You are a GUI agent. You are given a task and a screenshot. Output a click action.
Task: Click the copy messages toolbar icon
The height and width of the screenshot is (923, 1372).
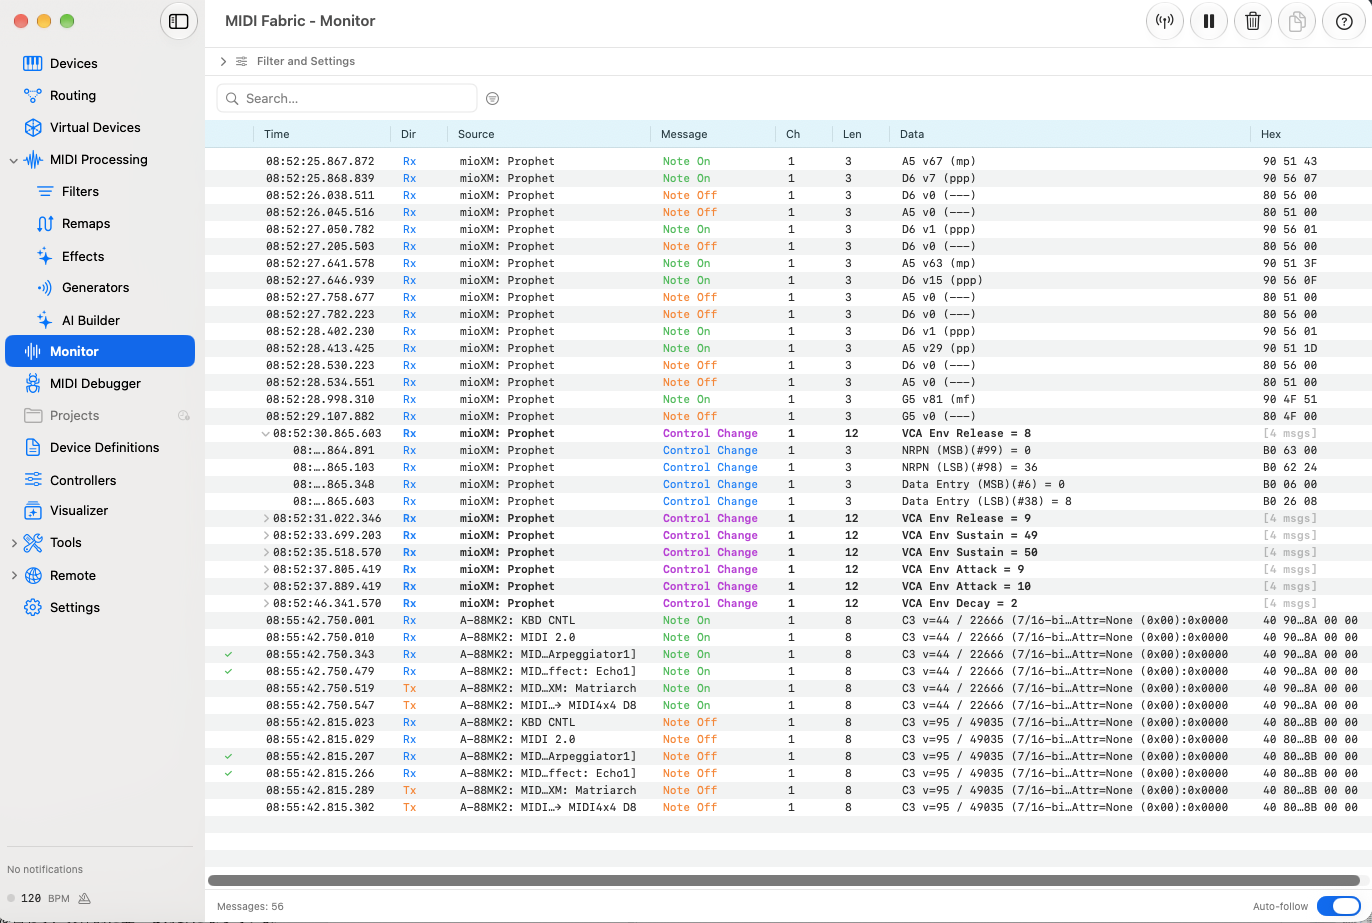(x=1297, y=21)
